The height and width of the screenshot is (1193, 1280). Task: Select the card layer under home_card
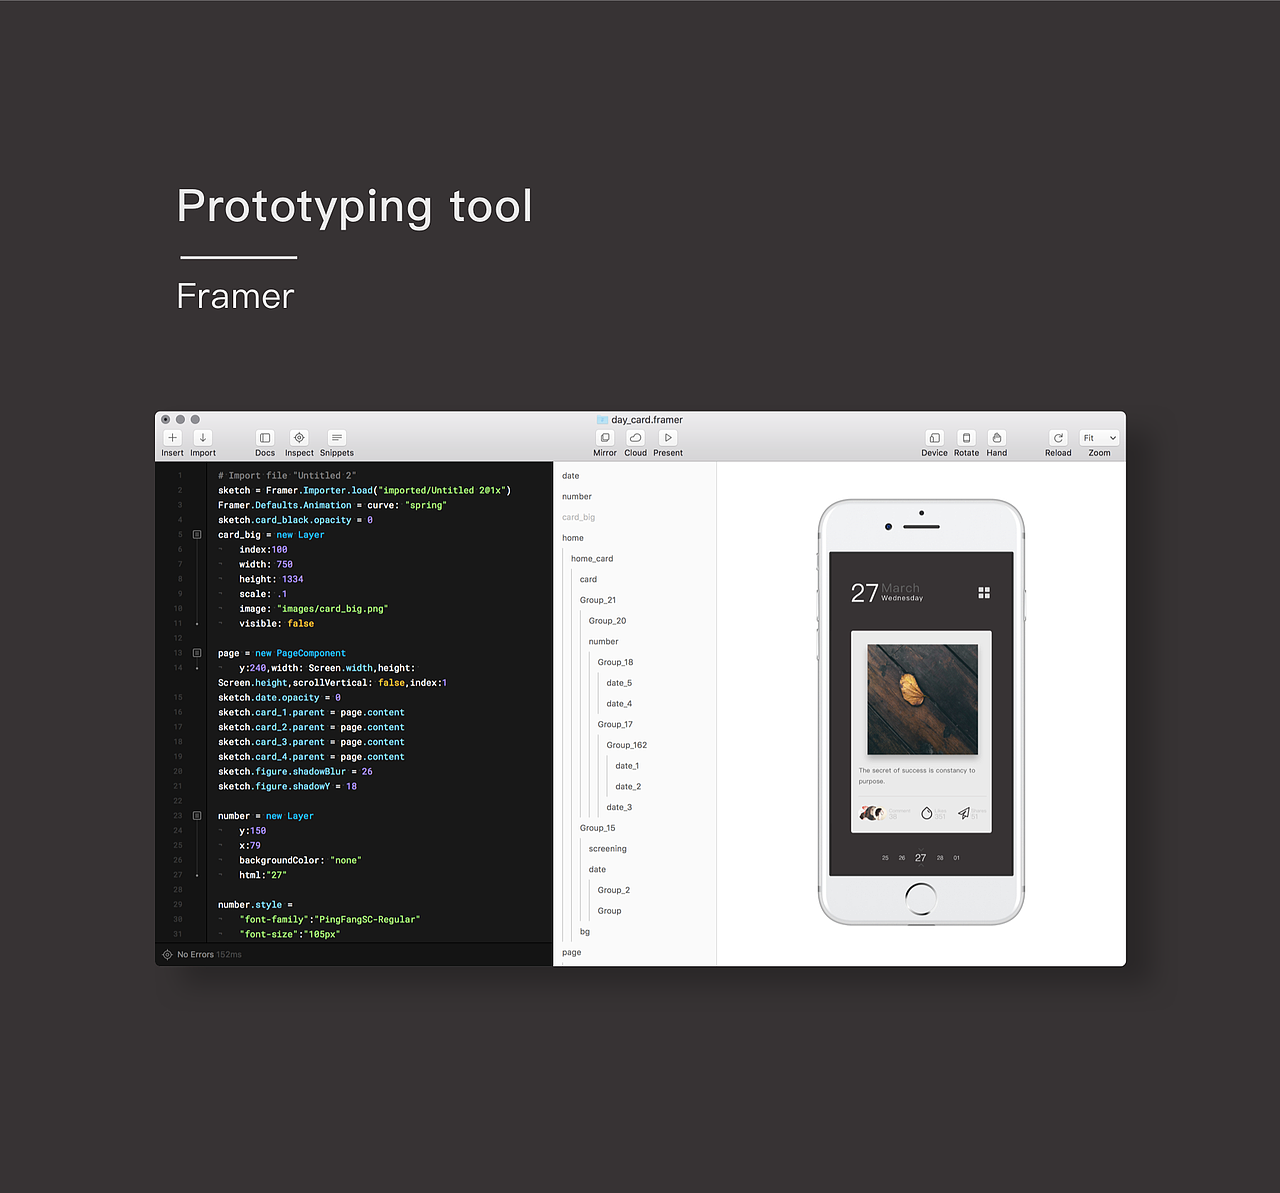[x=588, y=580]
